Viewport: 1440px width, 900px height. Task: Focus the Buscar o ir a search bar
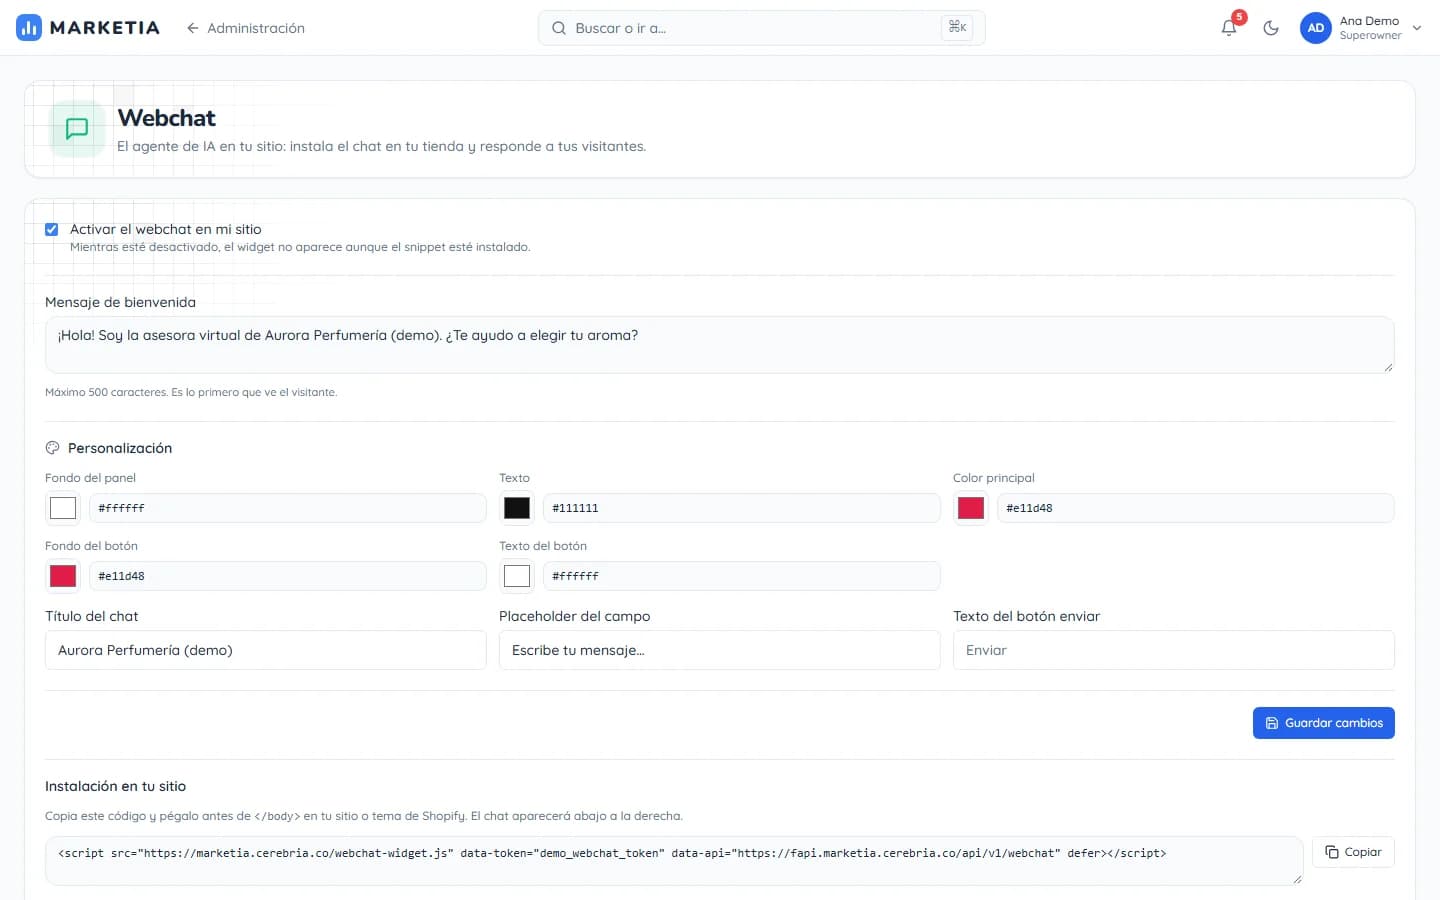[x=761, y=28]
